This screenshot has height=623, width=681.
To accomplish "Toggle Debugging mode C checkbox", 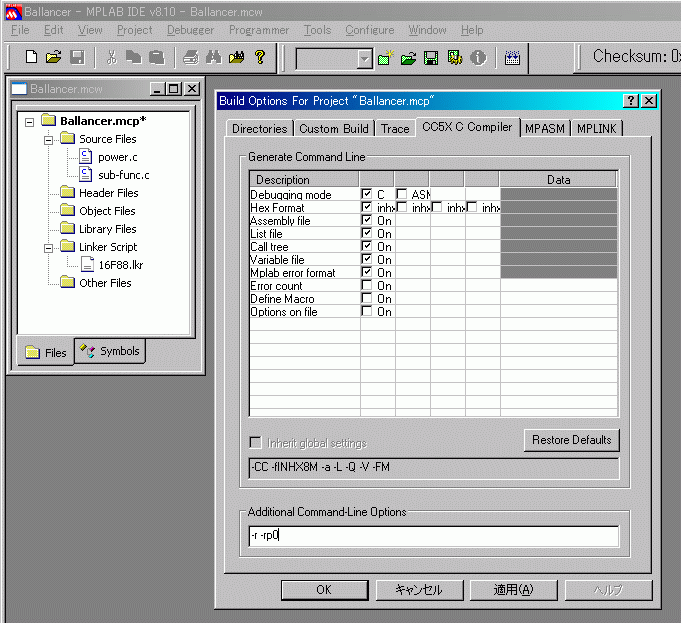I will pyautogui.click(x=367, y=194).
